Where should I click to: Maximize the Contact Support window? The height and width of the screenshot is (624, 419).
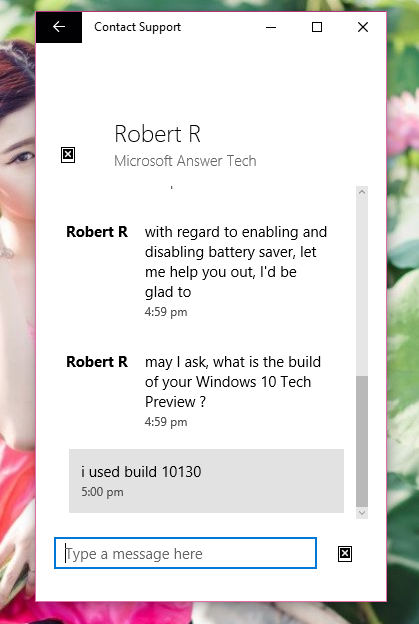317,27
